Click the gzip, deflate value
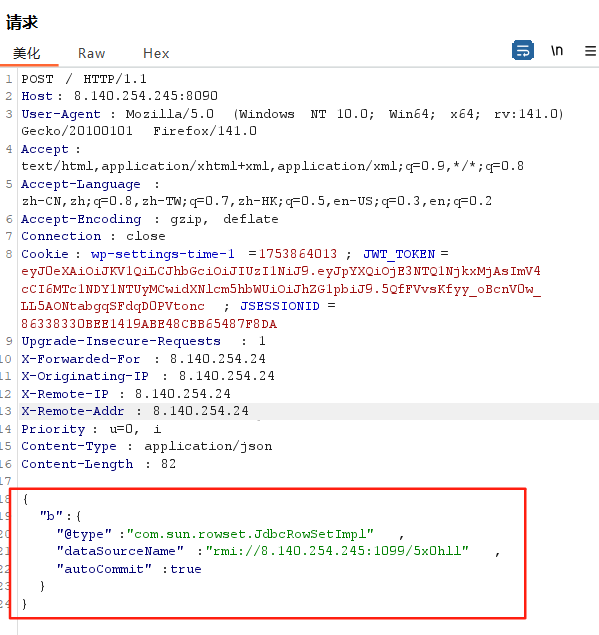This screenshot has height=635, width=599. tap(224, 219)
